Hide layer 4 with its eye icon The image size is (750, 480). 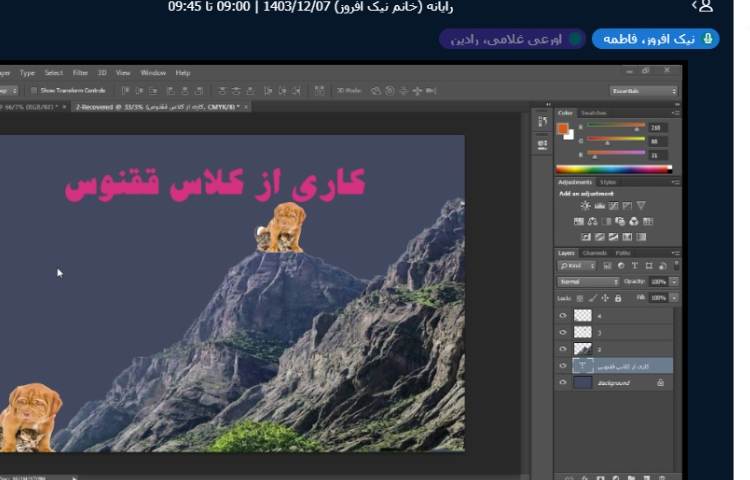point(563,316)
